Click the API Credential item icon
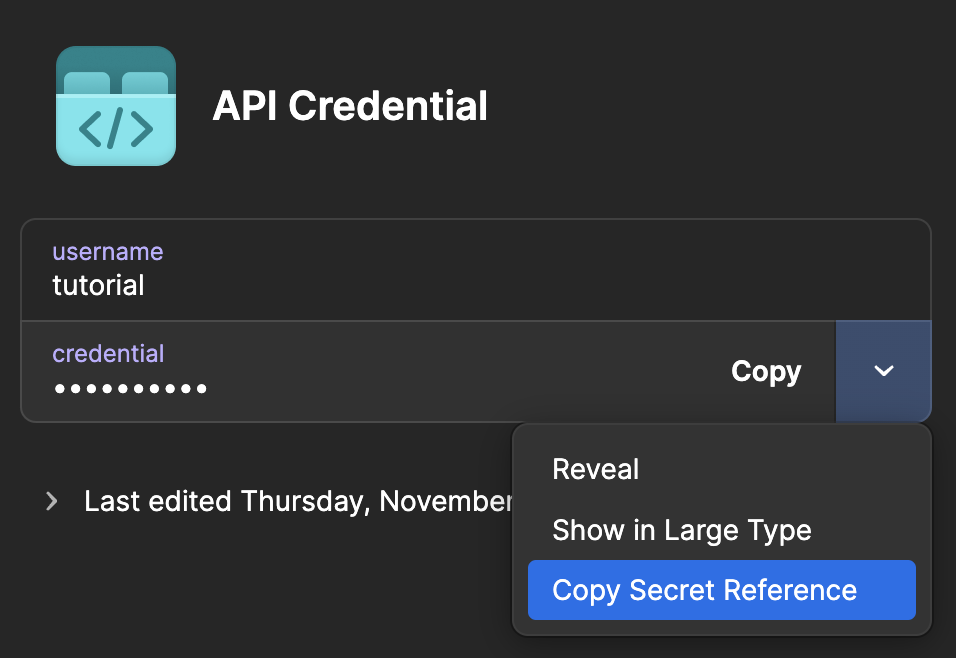Screen dimensions: 956x658 pyautogui.click(x=116, y=105)
